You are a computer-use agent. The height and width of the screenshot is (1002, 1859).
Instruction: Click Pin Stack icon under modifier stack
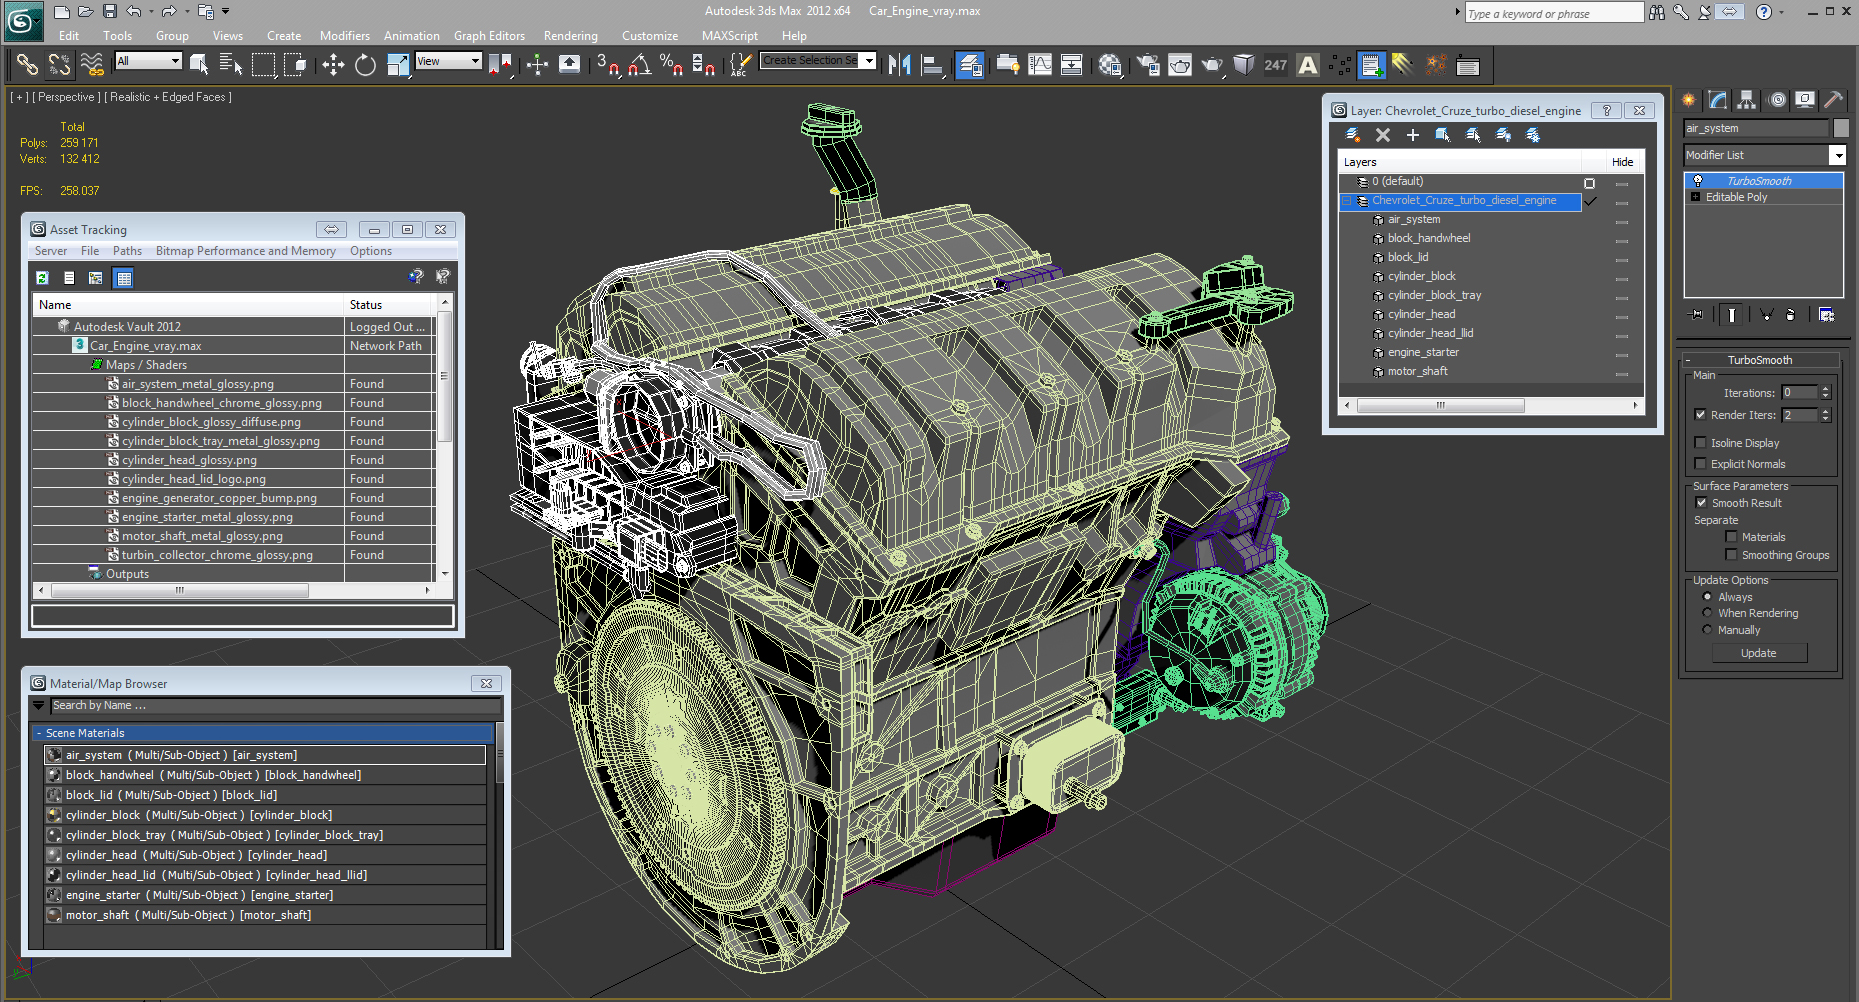pos(1696,314)
